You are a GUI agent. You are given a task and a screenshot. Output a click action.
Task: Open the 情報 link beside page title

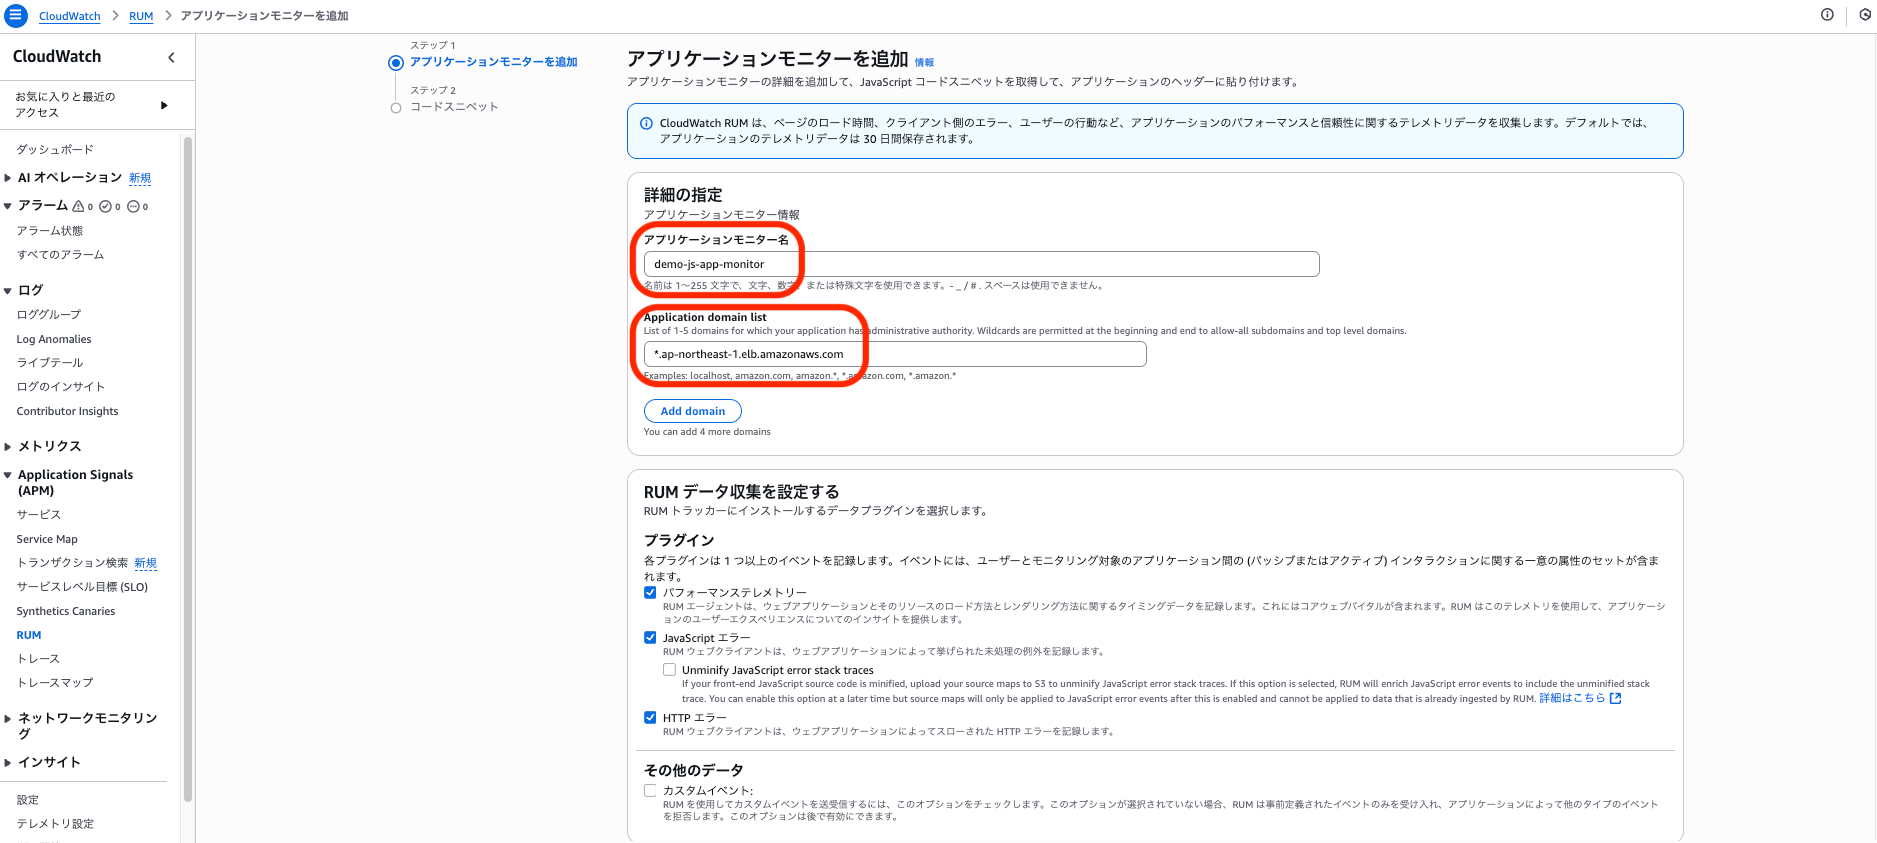(924, 62)
